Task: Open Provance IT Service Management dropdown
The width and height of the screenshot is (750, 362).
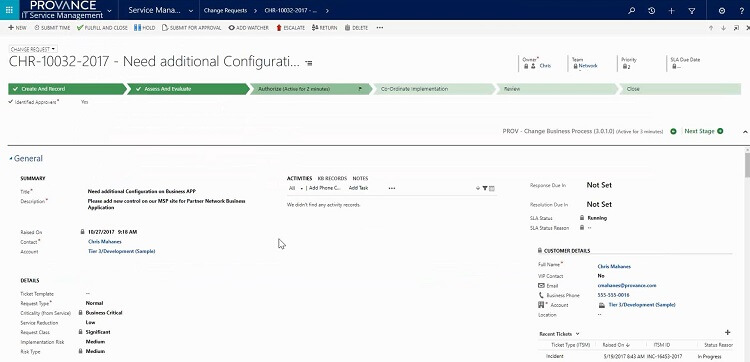Action: 110,11
